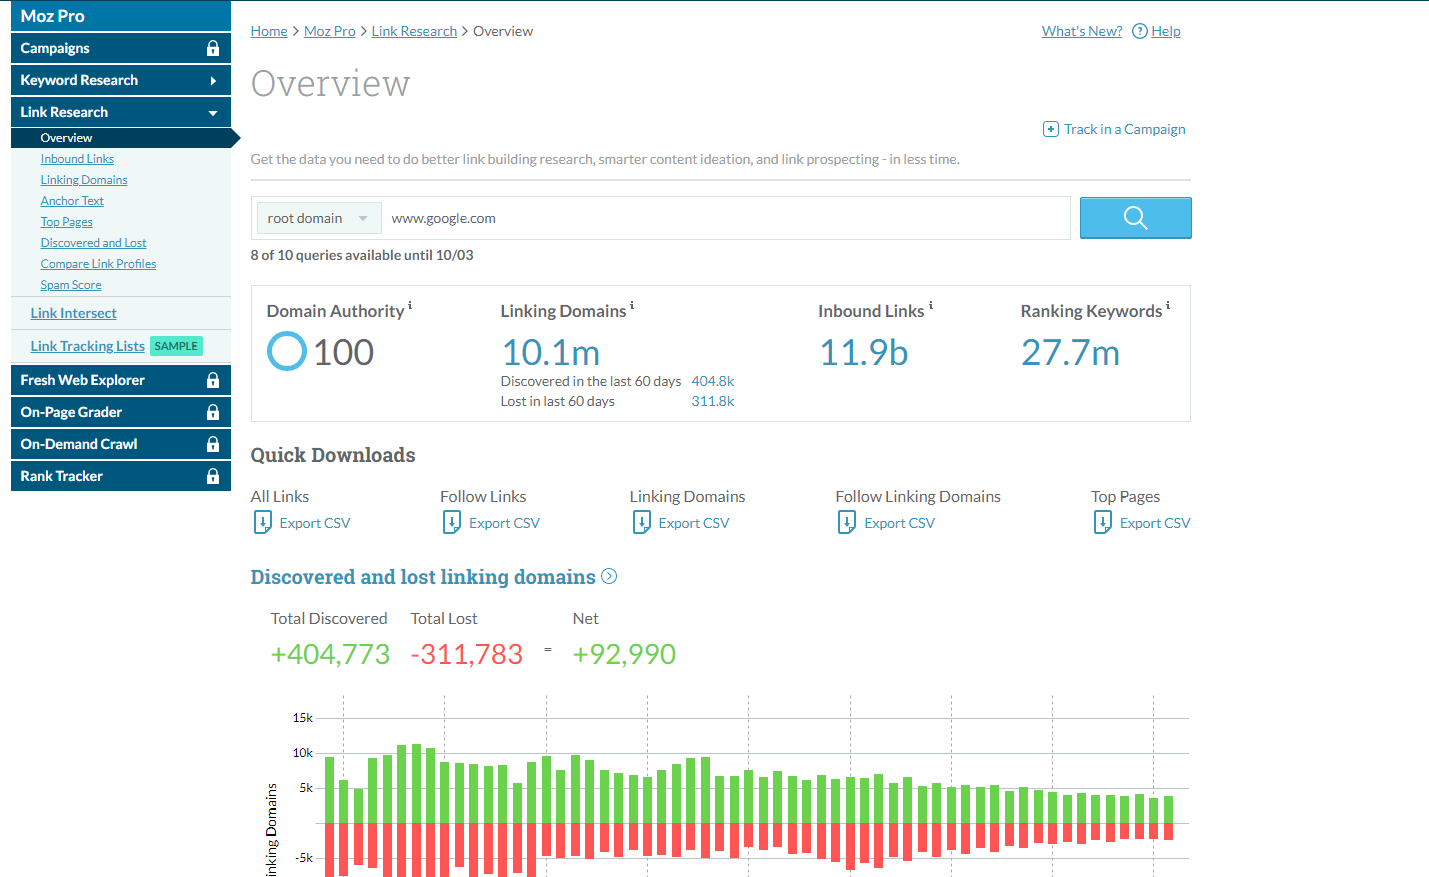Collapse the Link Research menu arrow

pos(213,113)
